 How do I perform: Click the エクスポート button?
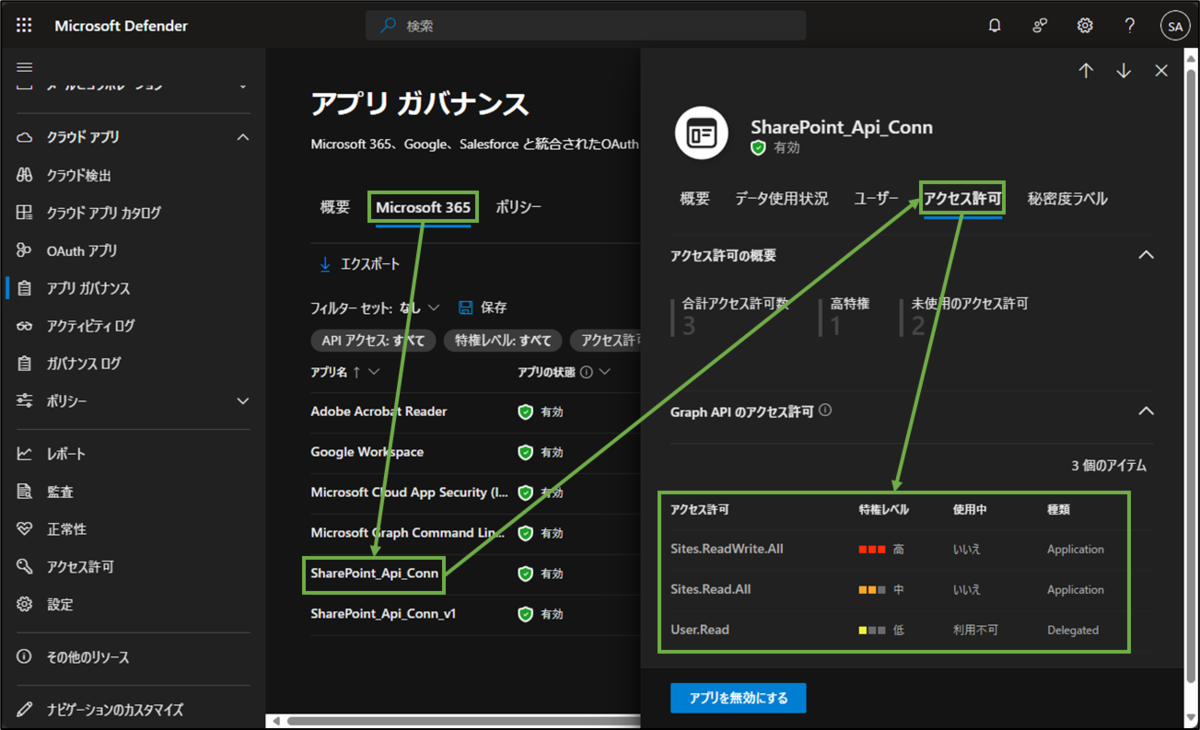[x=359, y=264]
